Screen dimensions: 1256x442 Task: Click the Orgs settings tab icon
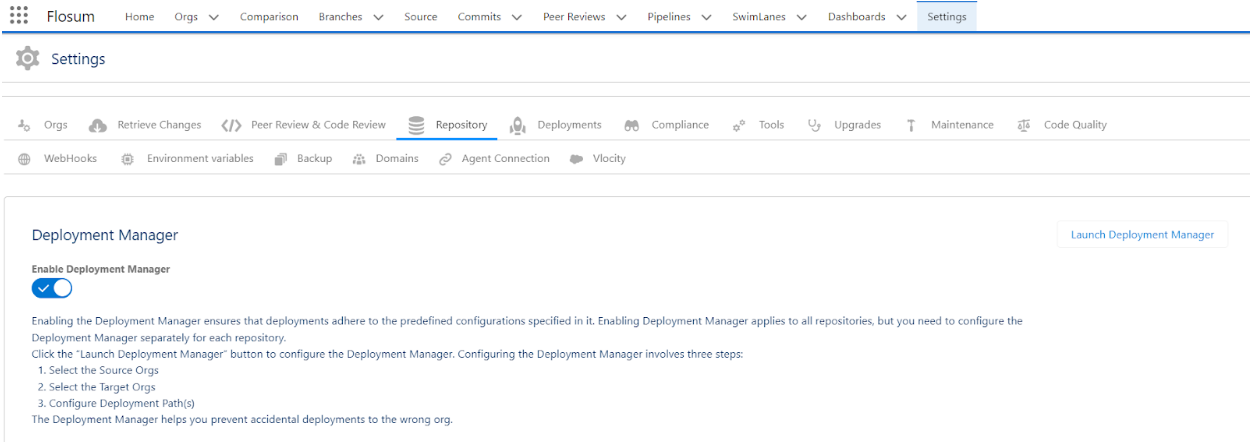[x=26, y=125]
